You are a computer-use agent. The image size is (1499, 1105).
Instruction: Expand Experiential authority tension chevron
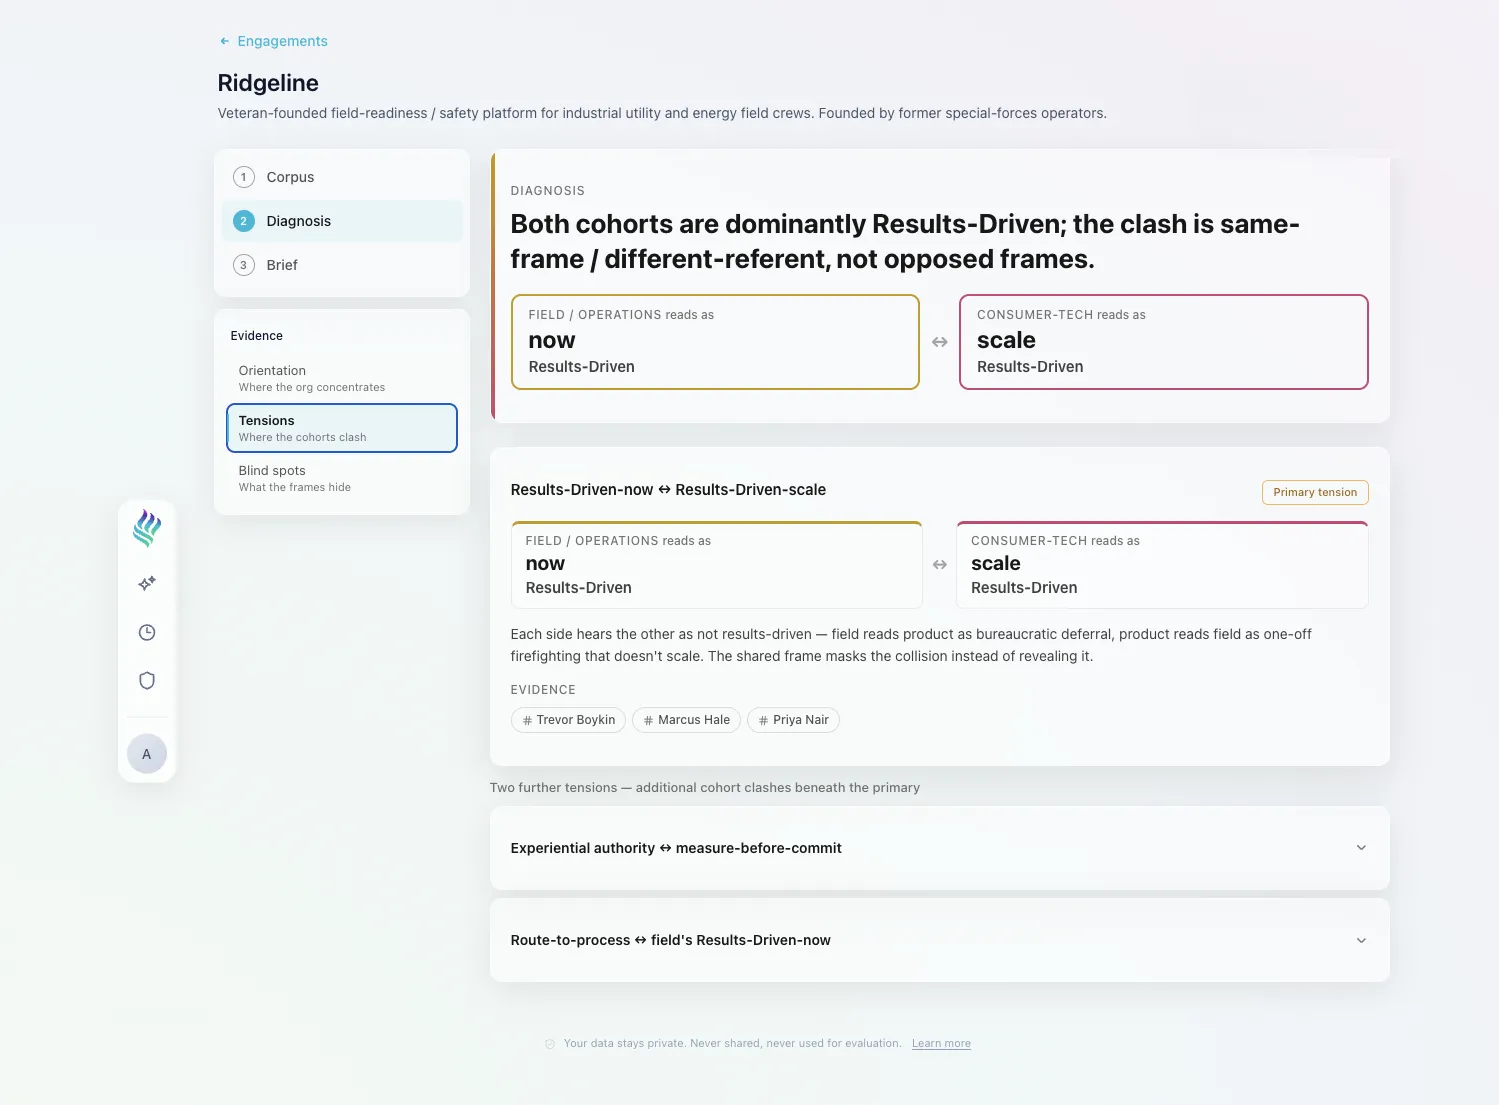coord(1361,848)
